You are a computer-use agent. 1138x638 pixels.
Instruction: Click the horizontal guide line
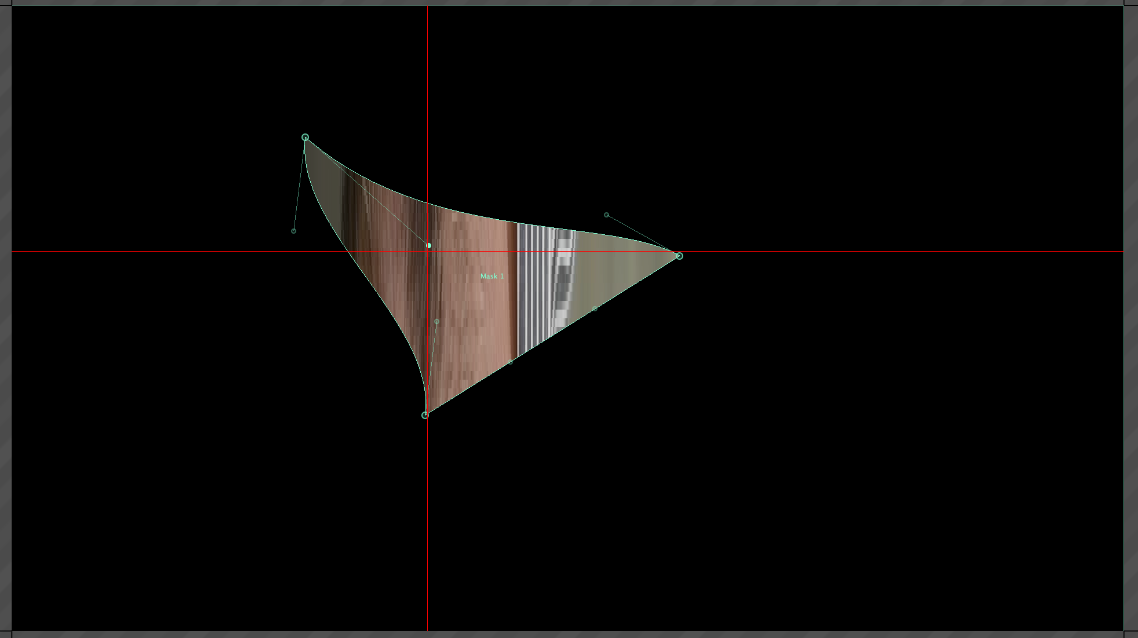pos(850,251)
